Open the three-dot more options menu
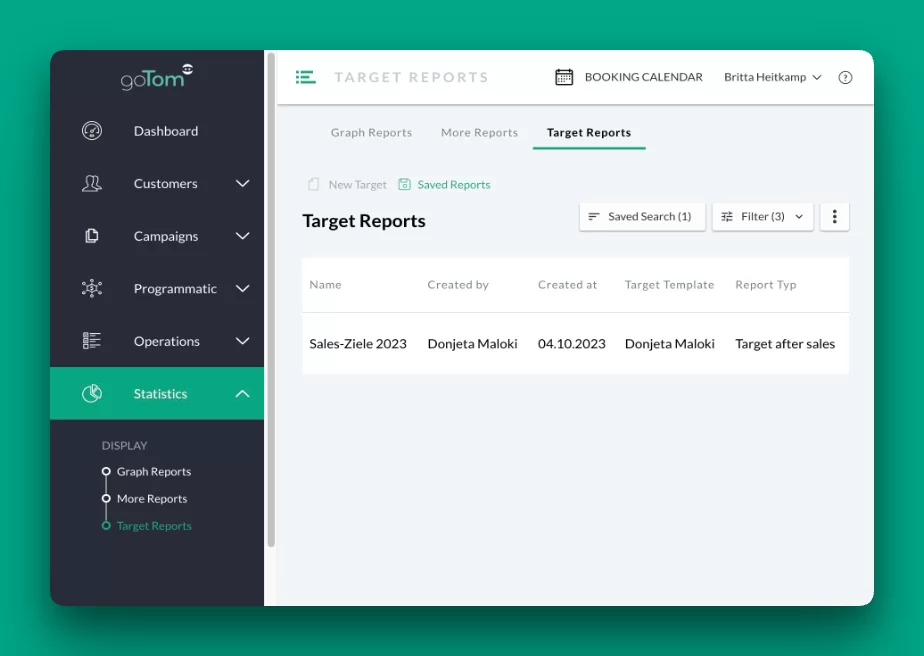924x656 pixels. coord(834,217)
